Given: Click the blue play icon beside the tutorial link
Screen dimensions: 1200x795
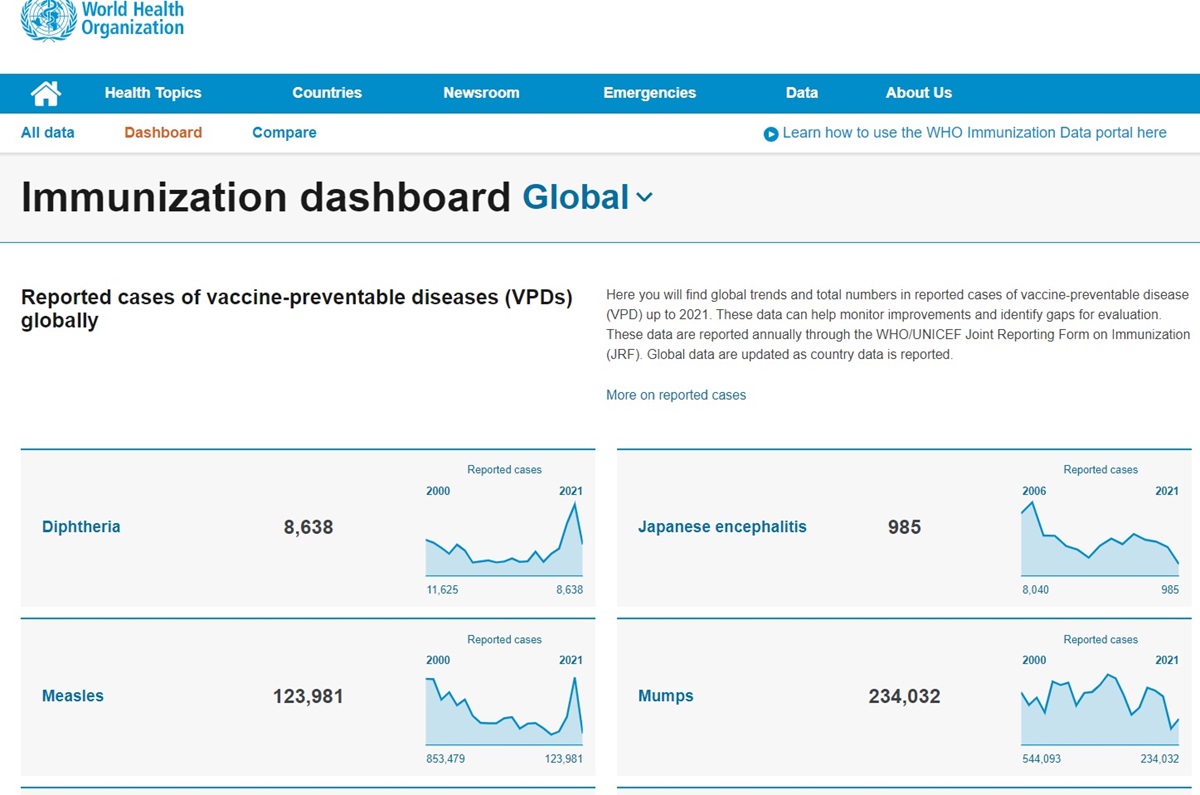Looking at the screenshot, I should click(x=770, y=133).
